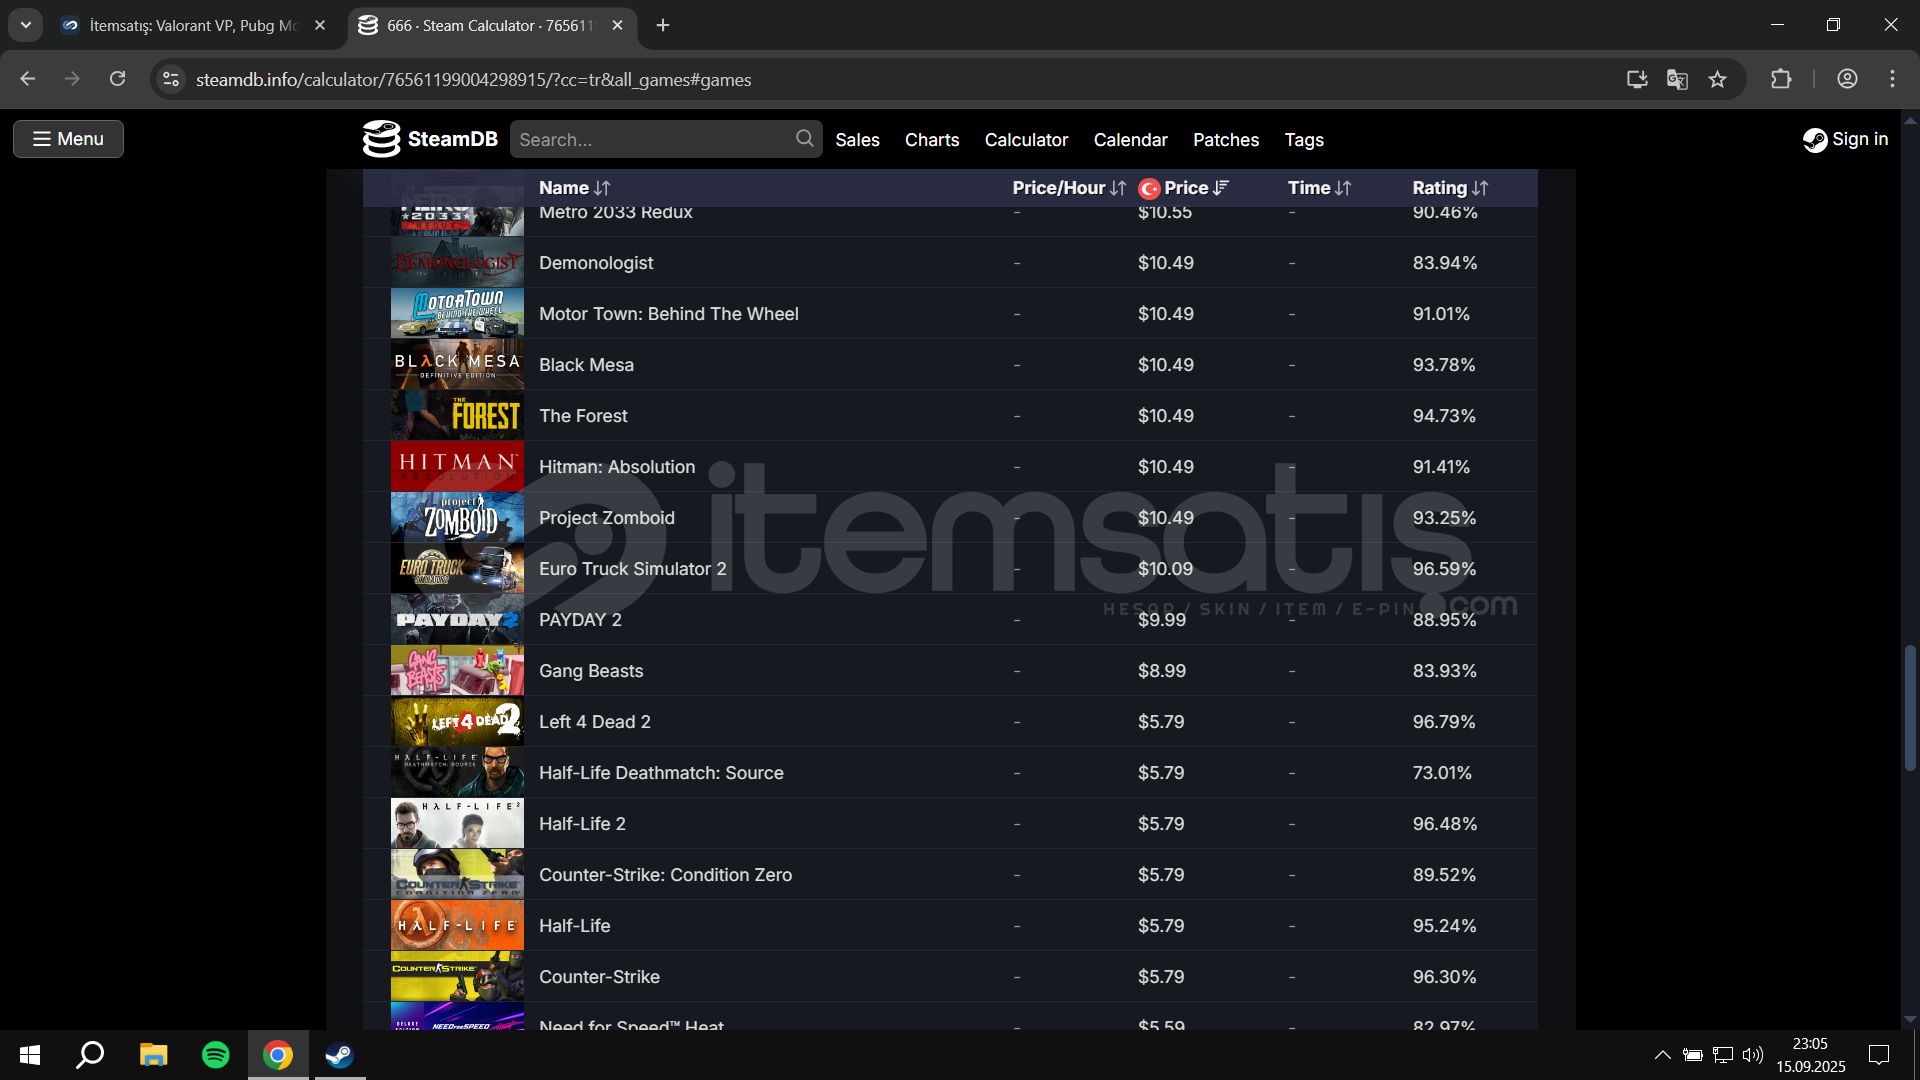Reload the page with refresh icon
Screen dimensions: 1920x1080
pyautogui.click(x=117, y=79)
